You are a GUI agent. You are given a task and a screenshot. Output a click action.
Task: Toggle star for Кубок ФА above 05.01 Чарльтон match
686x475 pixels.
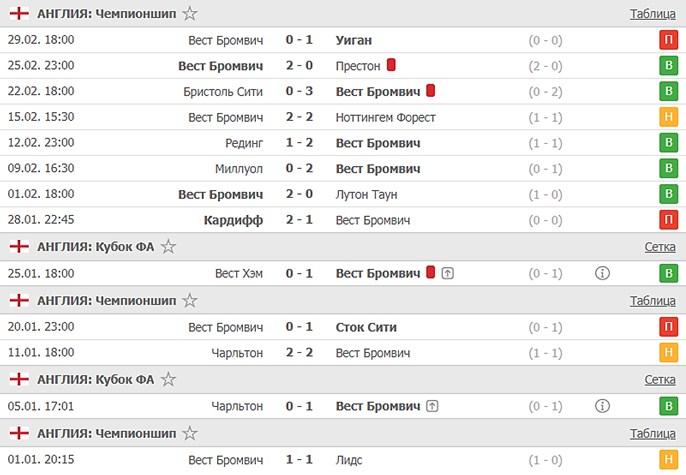(x=169, y=380)
